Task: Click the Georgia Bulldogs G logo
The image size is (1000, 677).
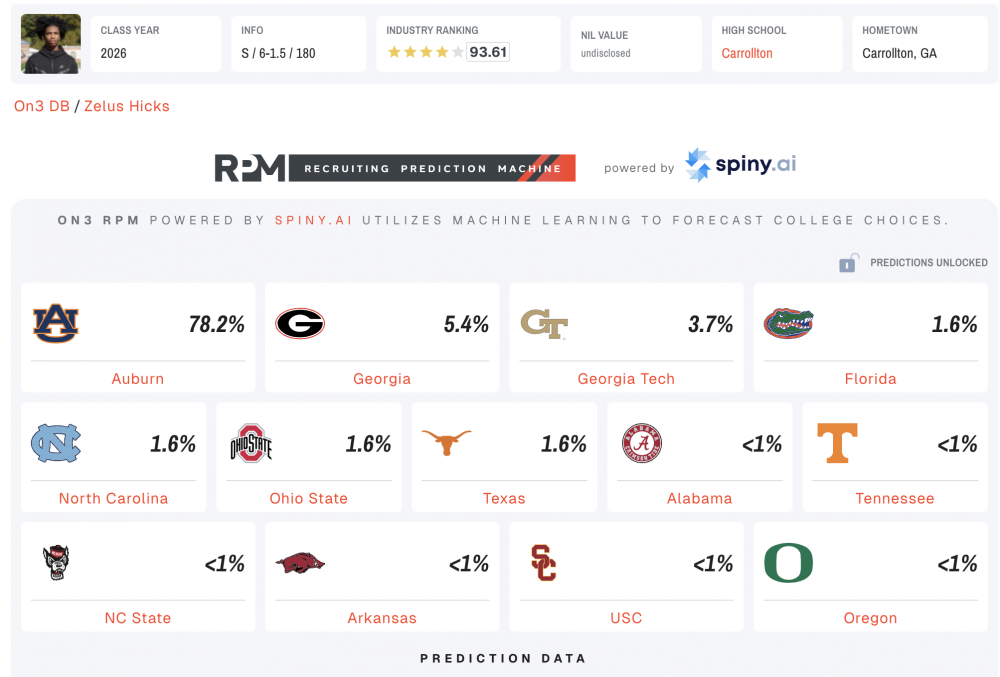Action: pyautogui.click(x=300, y=324)
